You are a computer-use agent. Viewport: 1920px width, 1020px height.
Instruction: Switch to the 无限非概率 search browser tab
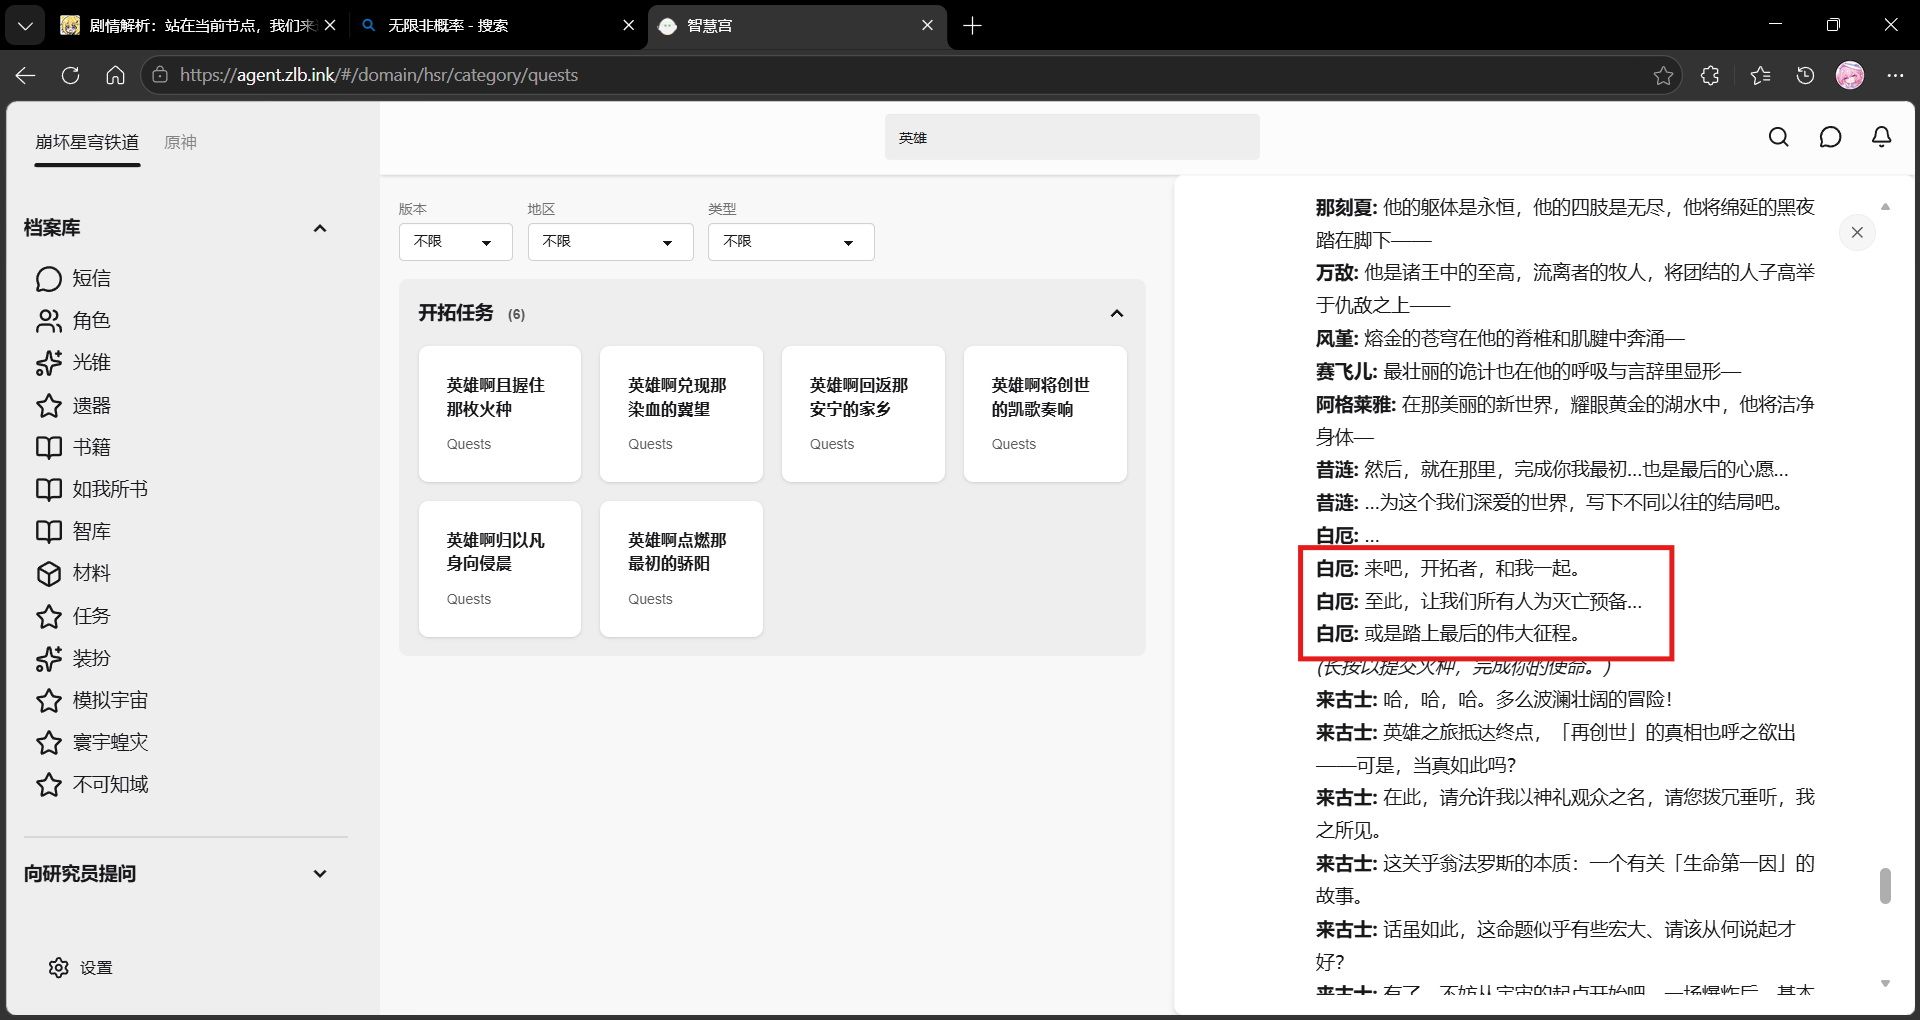(497, 25)
